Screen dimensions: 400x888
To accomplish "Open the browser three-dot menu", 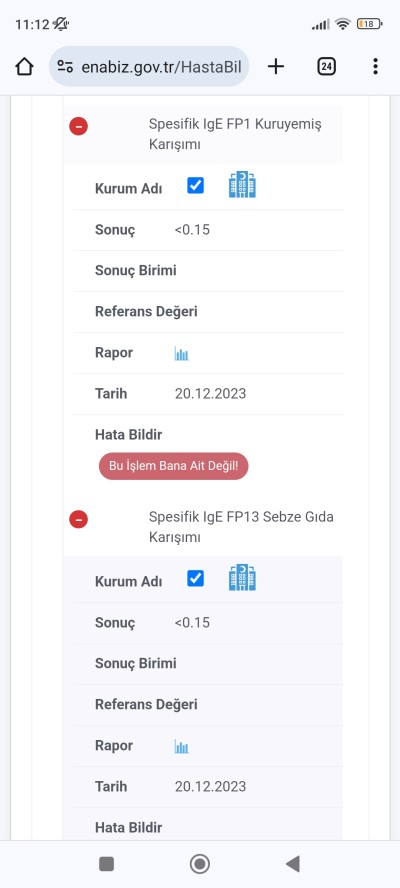I will tap(375, 67).
